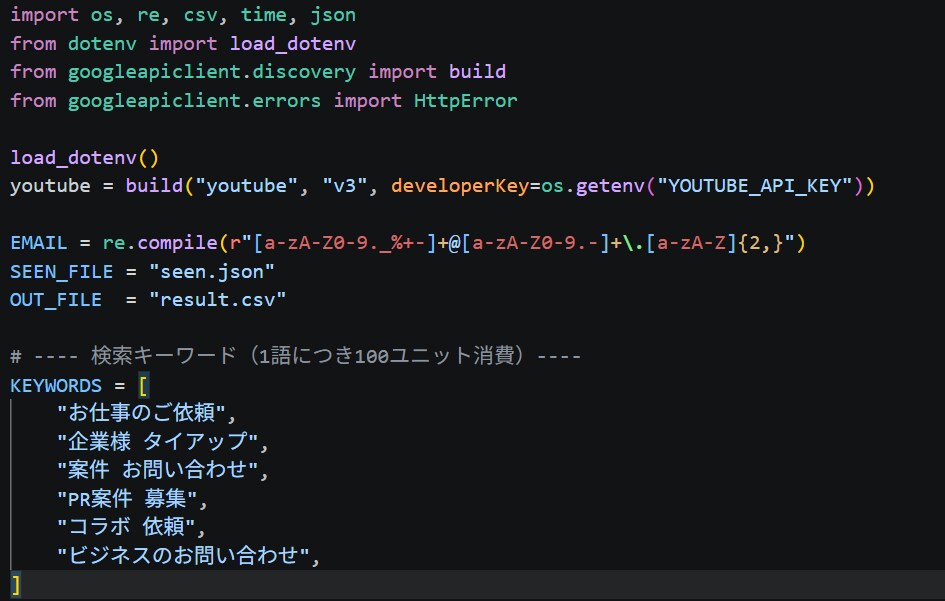Click the "seen.json" string
This screenshot has height=601, width=945.
tap(212, 272)
